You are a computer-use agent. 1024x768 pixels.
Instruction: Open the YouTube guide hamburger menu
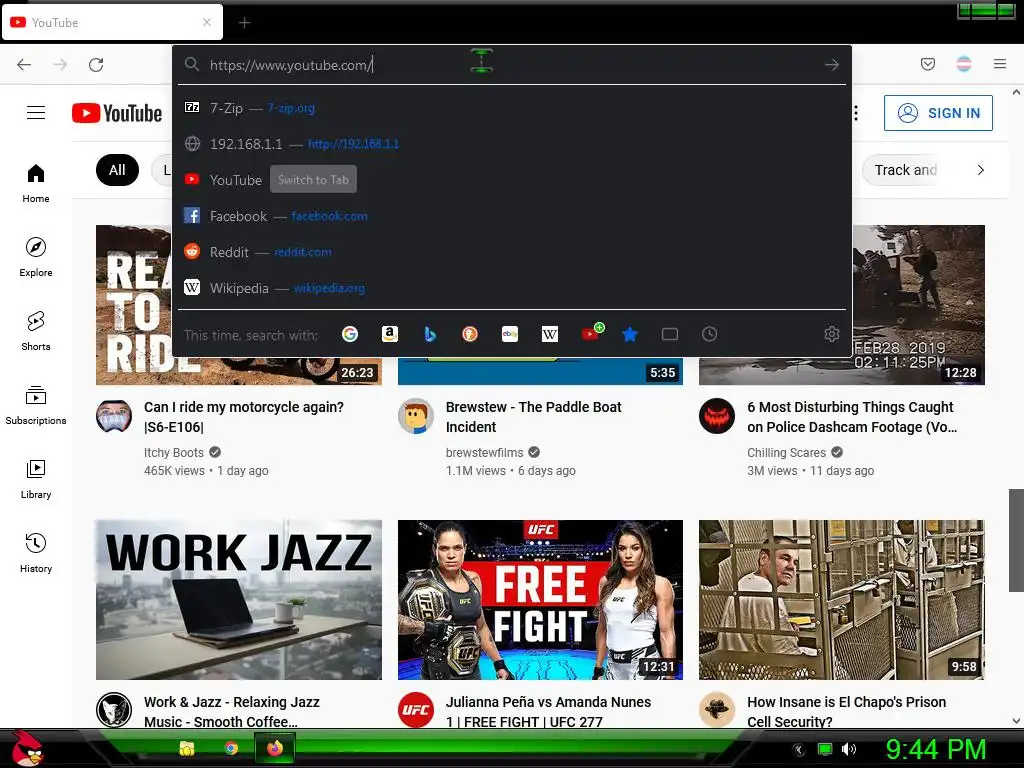[36, 113]
